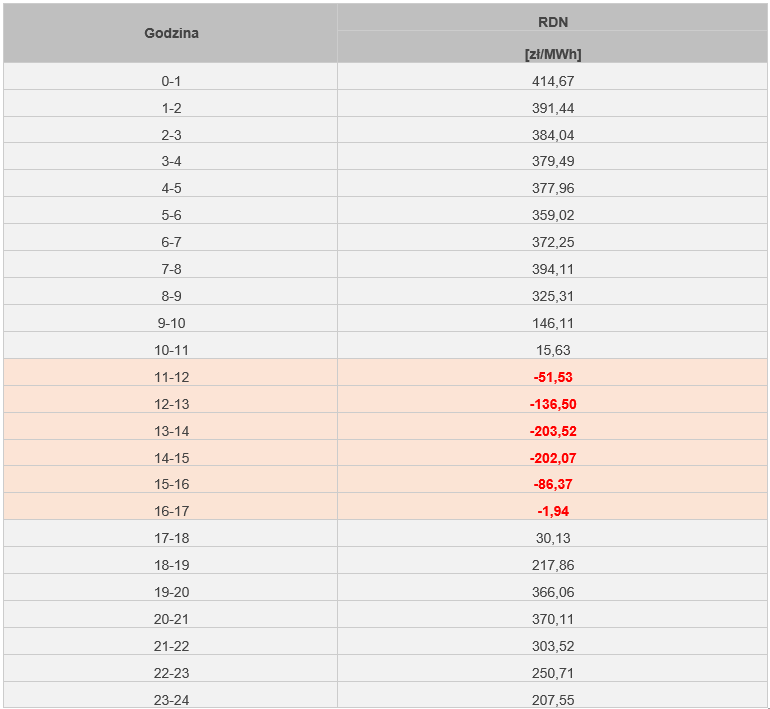Select the price value 146,11
The image size is (770, 709).
(552, 323)
